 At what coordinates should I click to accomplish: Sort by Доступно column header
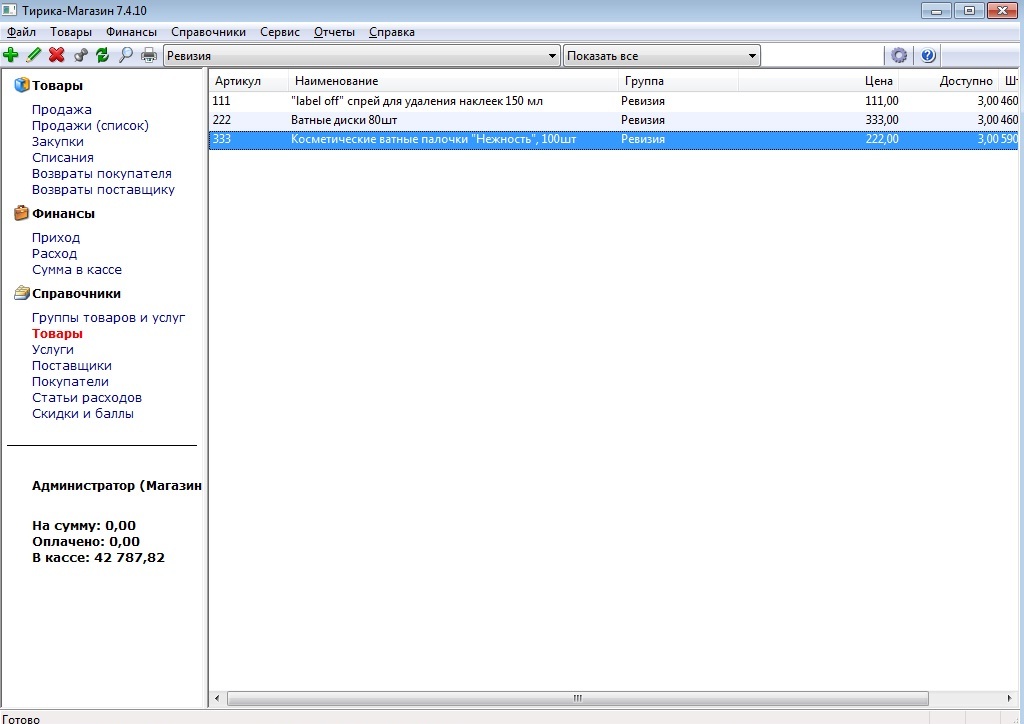949,81
